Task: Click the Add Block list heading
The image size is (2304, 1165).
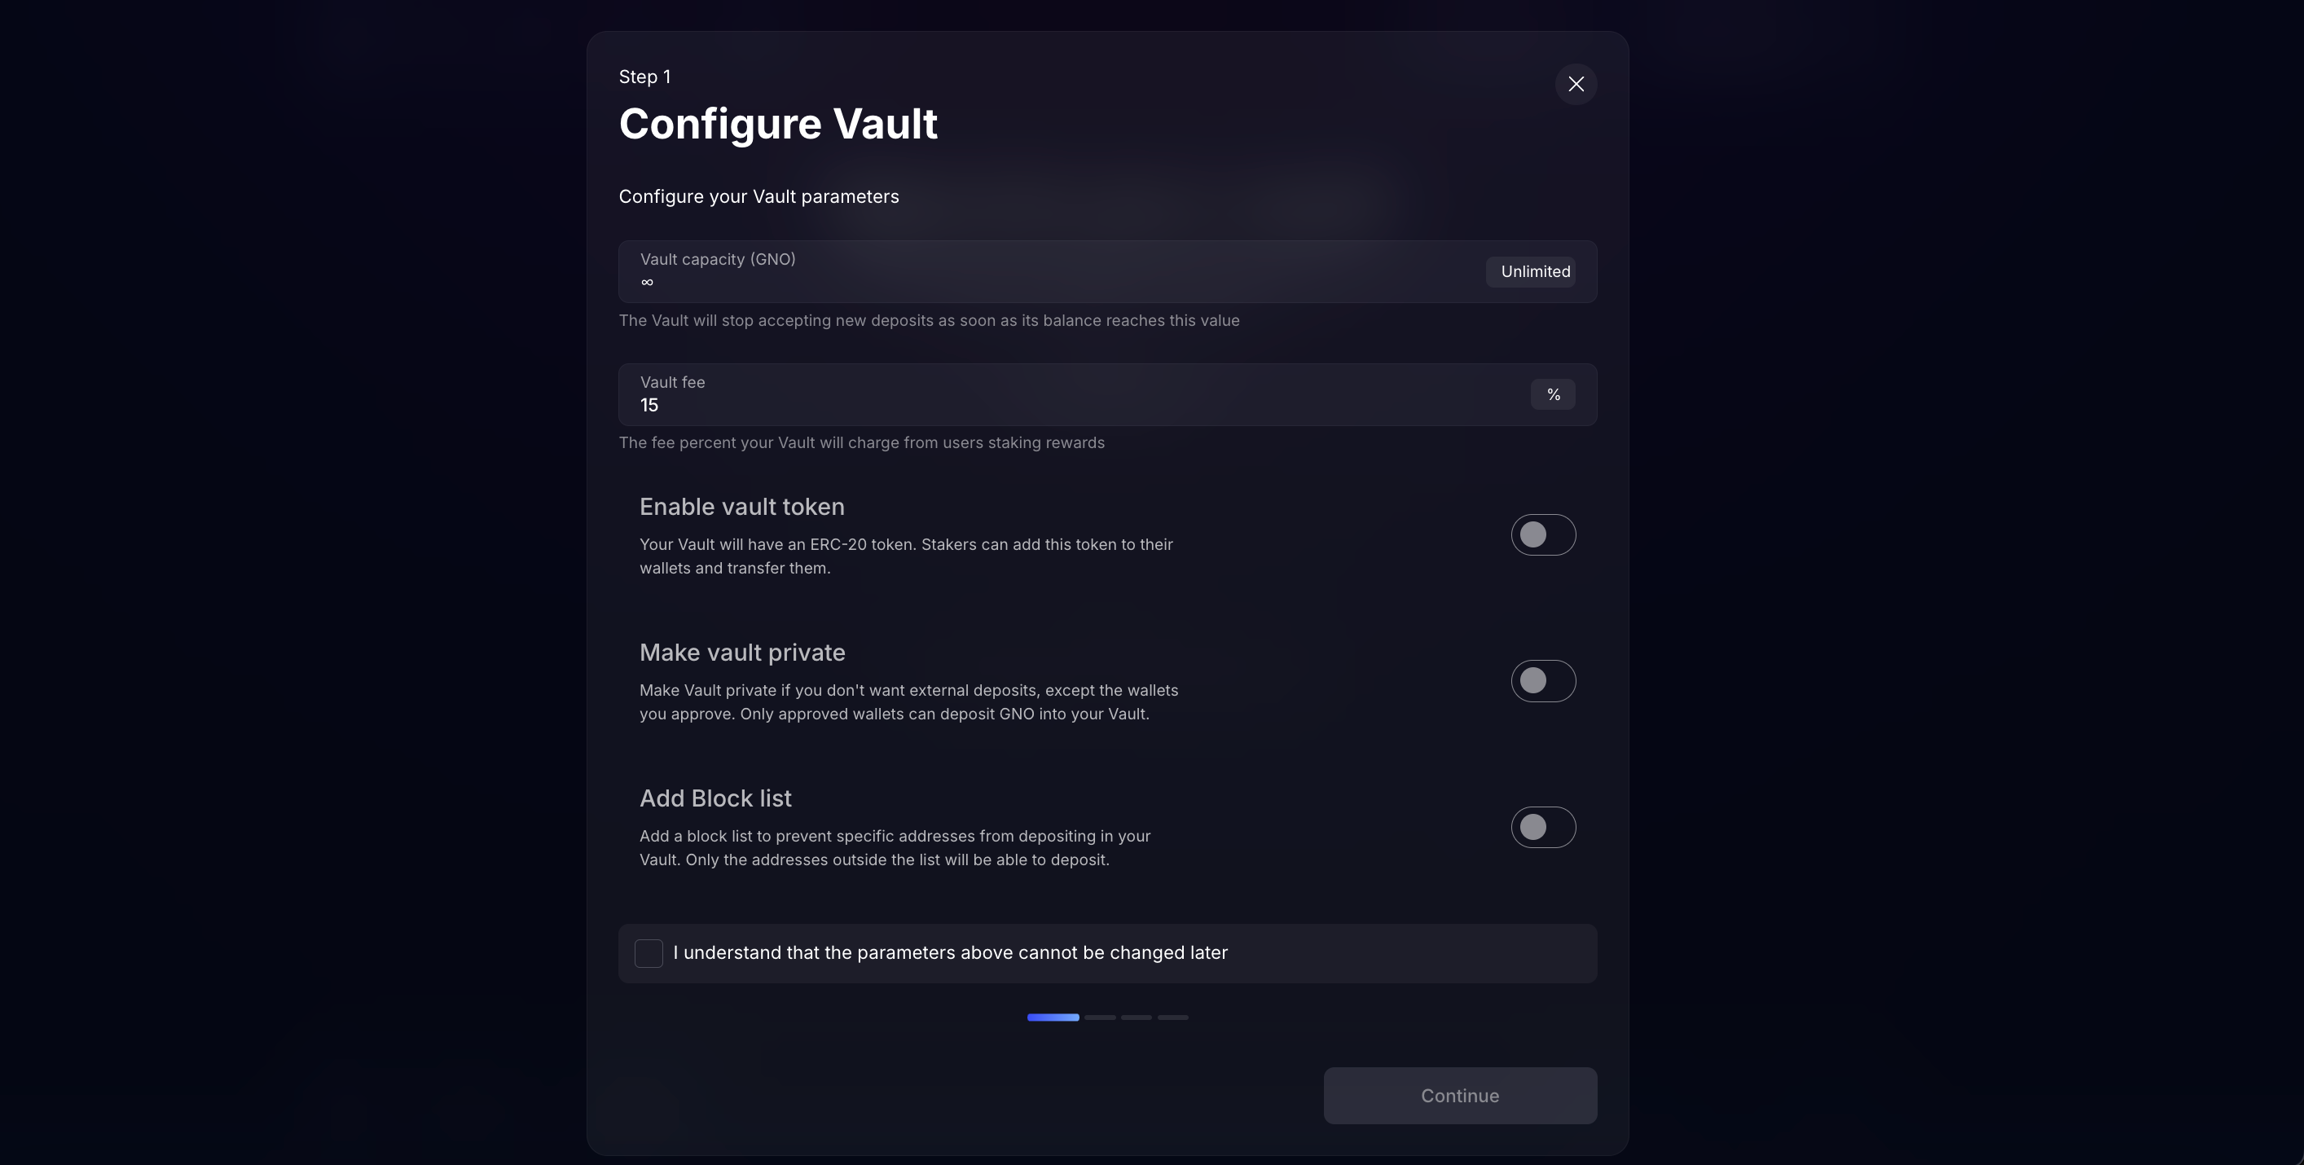Action: tap(715, 799)
